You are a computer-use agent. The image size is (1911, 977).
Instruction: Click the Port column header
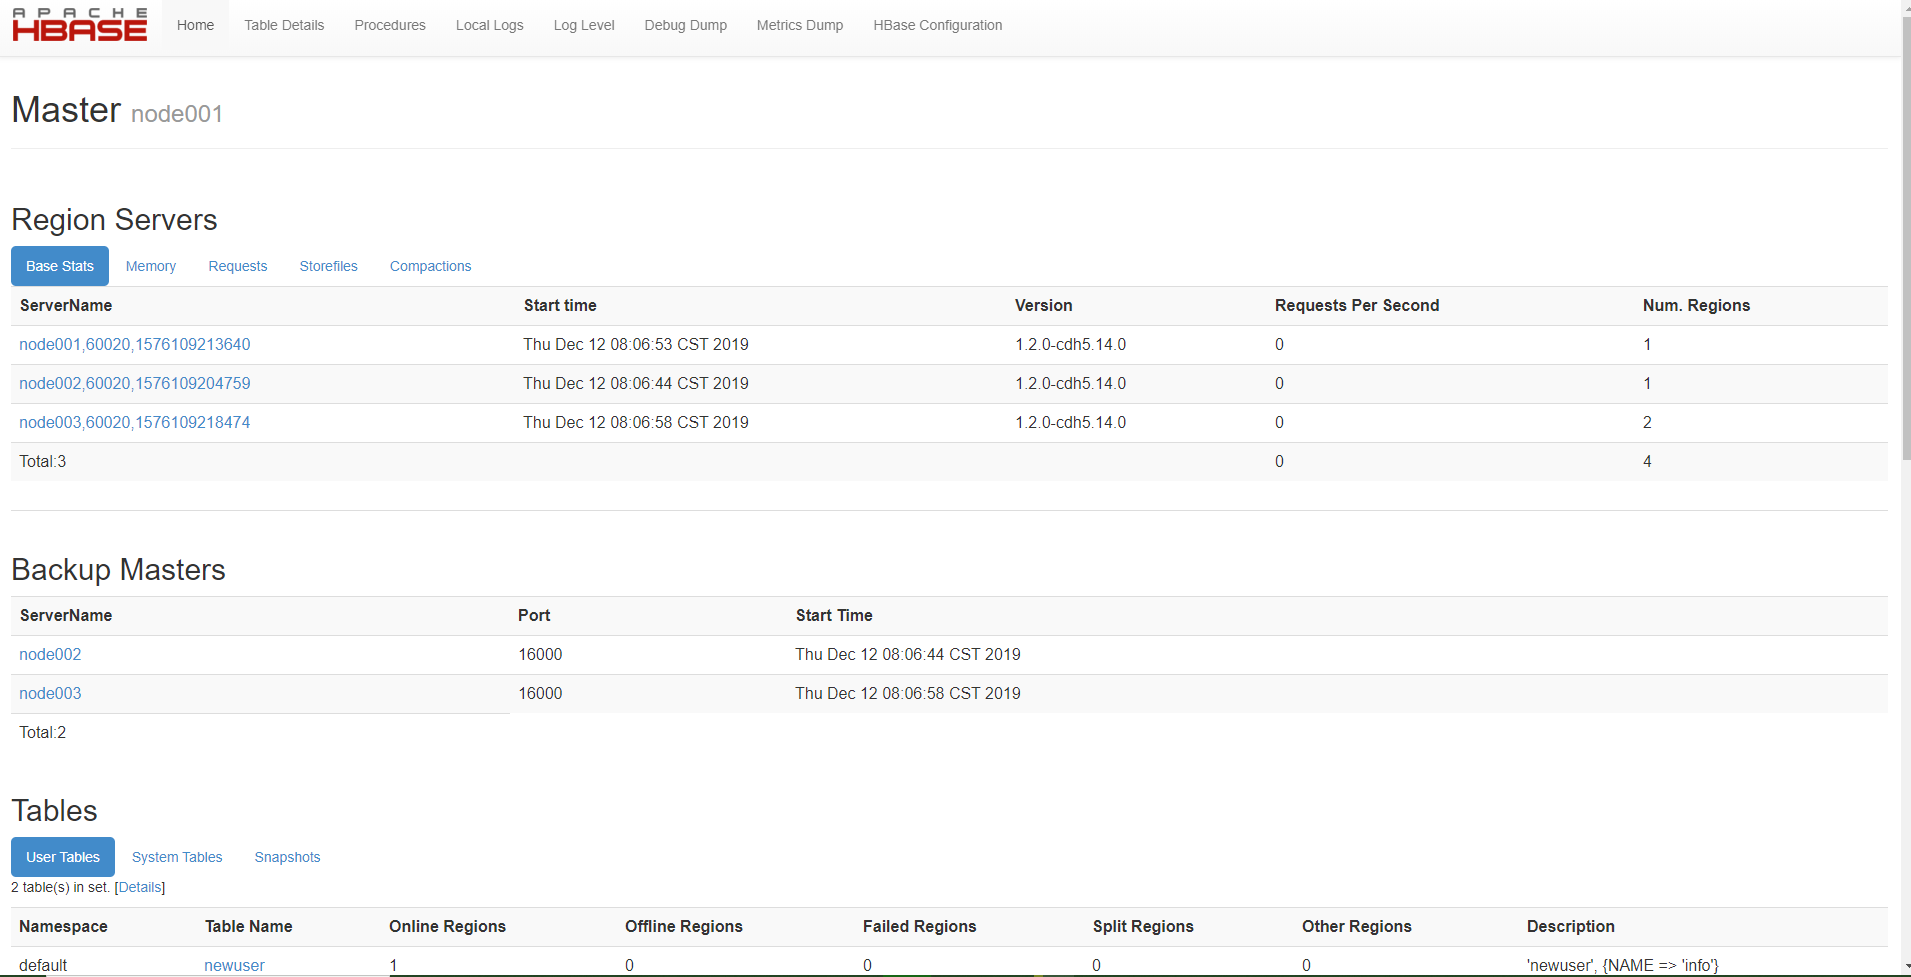point(534,615)
